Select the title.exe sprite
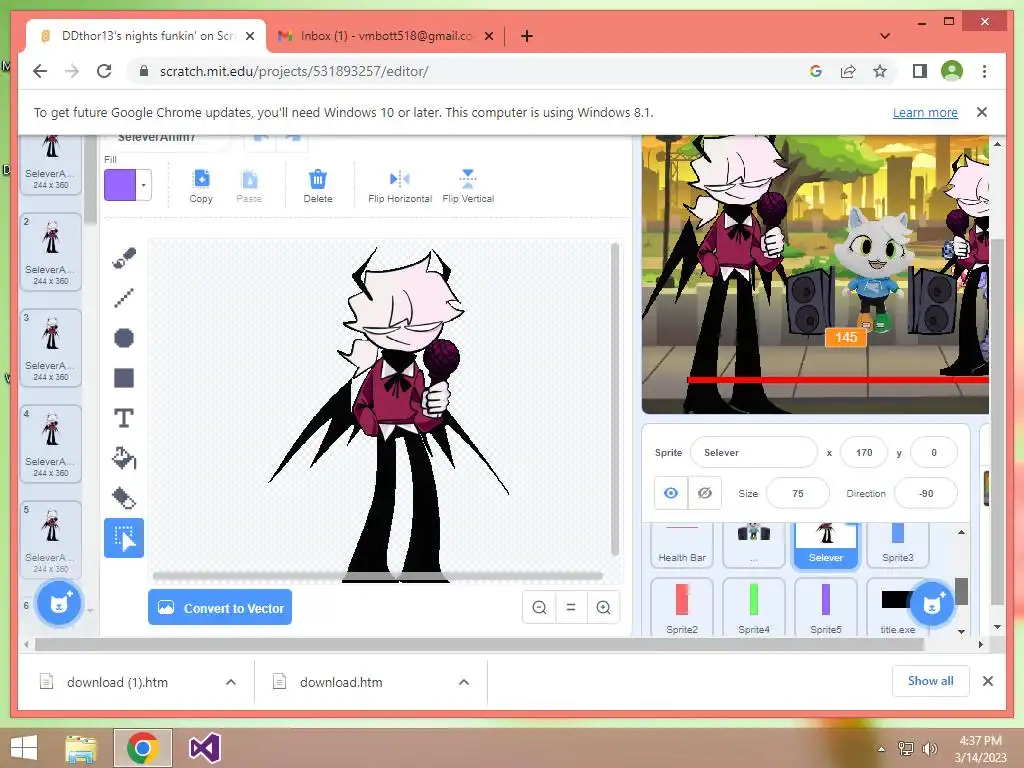1024x768 pixels. pyautogui.click(x=897, y=607)
